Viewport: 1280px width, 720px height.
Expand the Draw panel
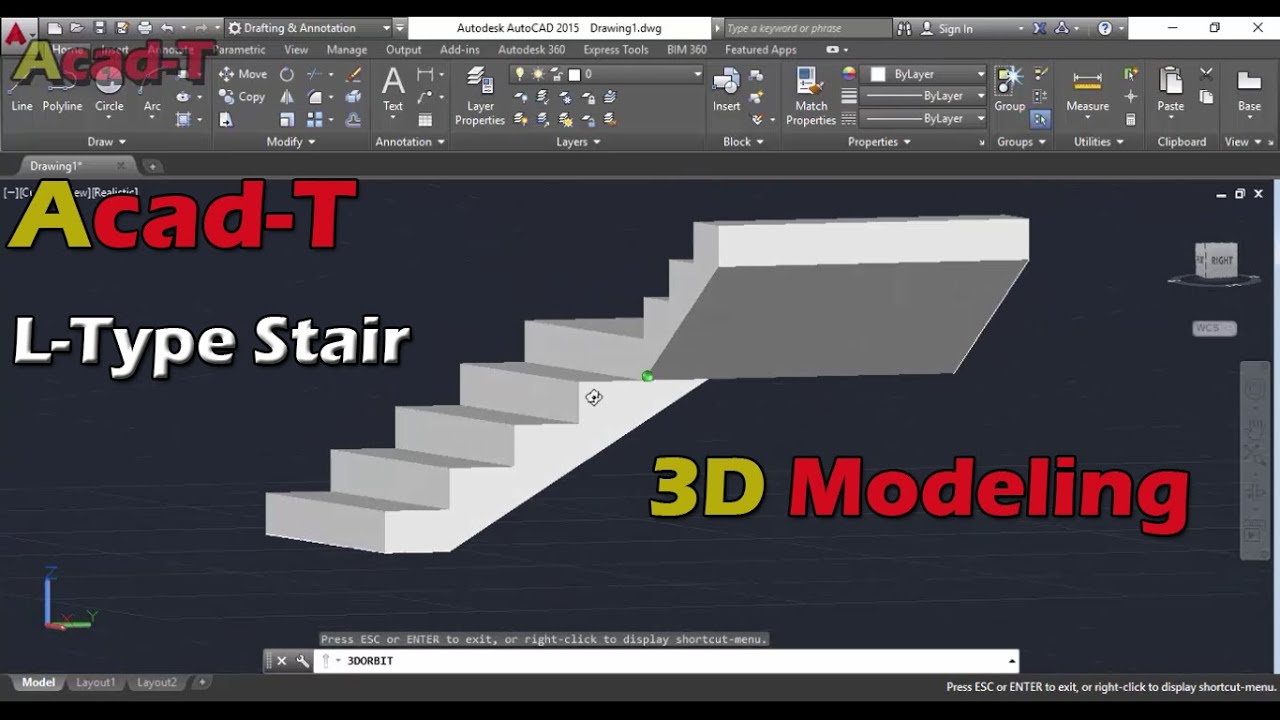[107, 142]
